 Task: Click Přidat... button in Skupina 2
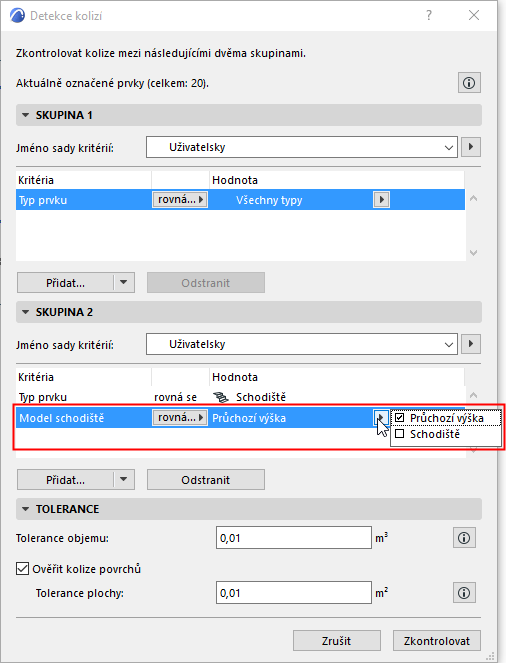(66, 479)
